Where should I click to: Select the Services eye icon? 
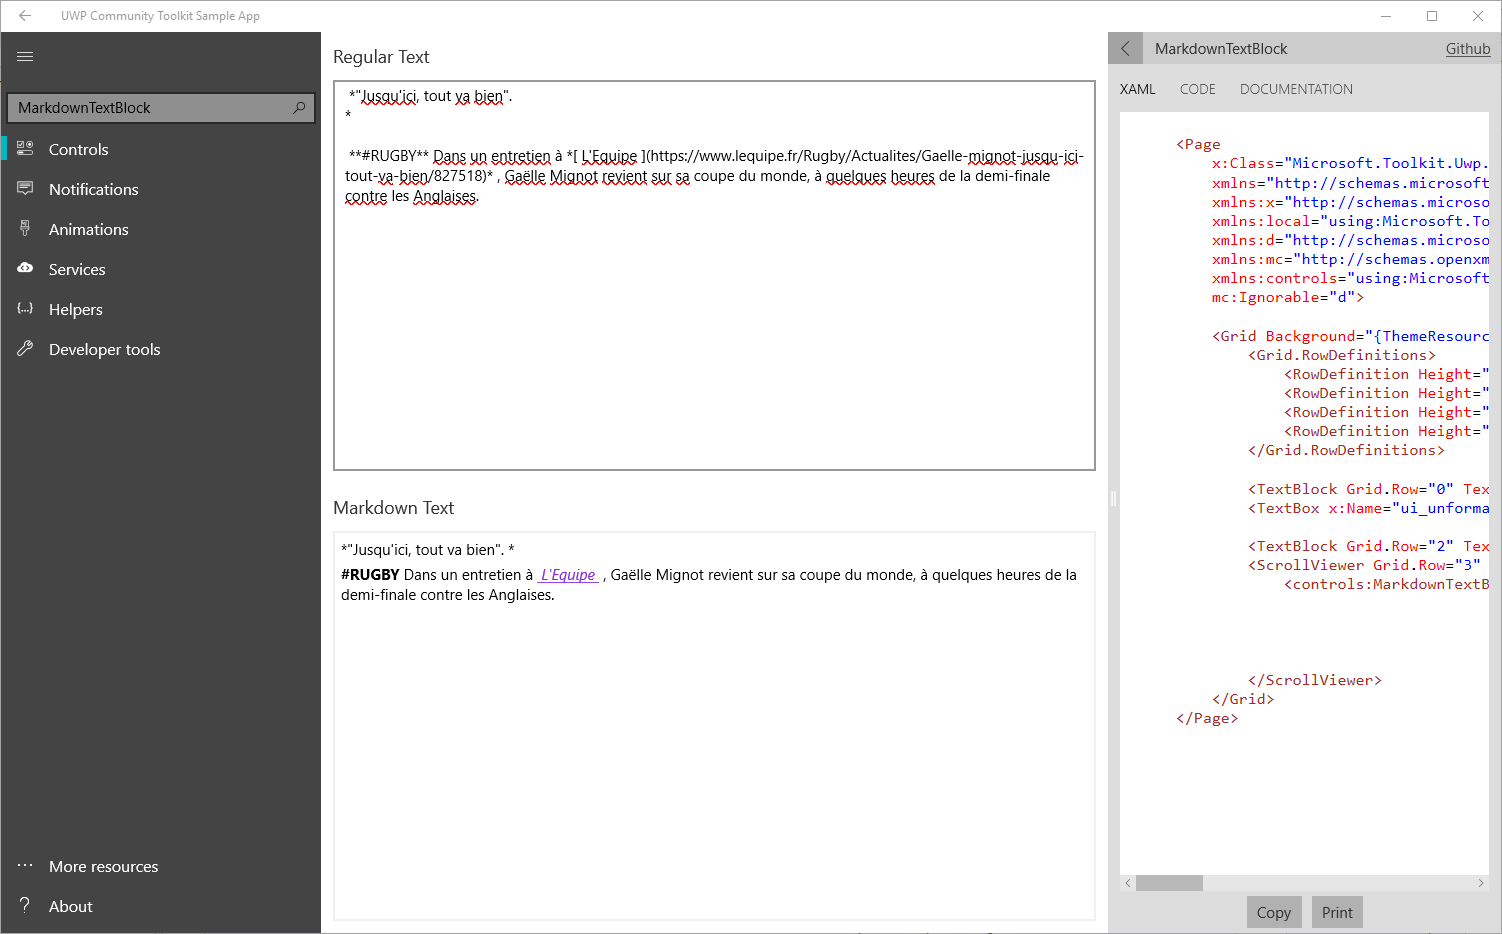click(25, 268)
